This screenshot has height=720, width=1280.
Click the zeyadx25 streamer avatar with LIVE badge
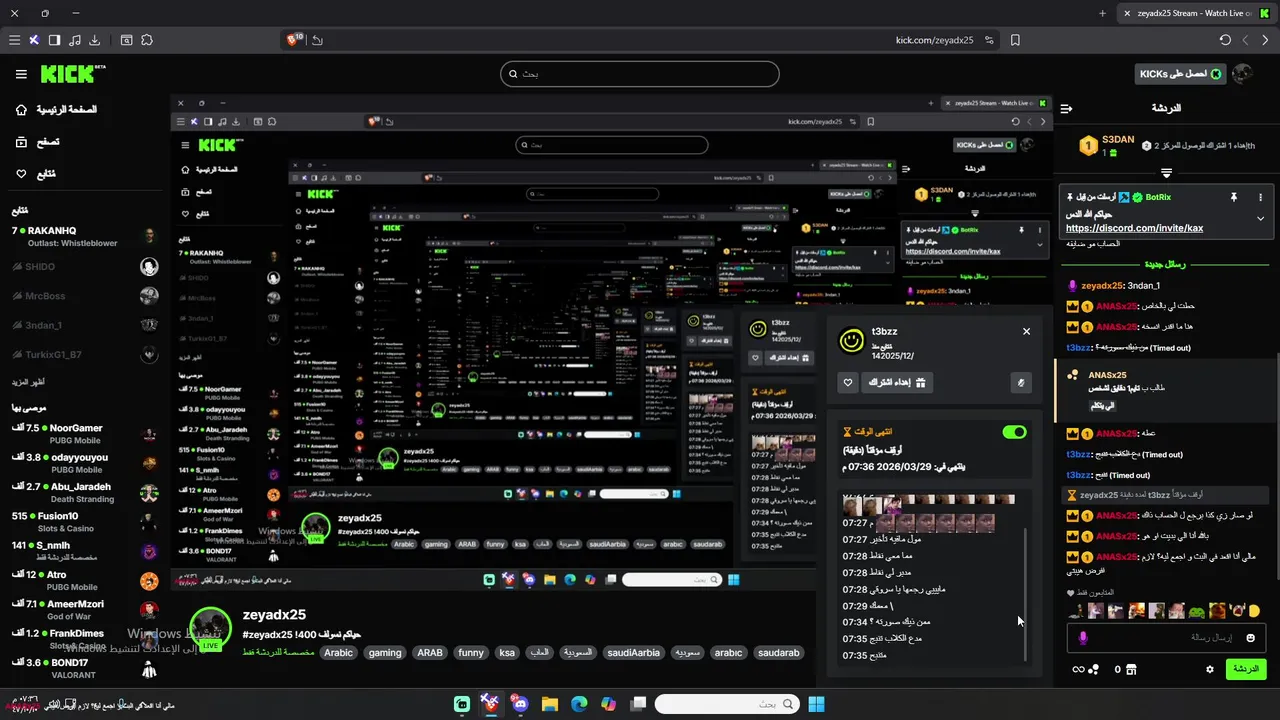point(210,629)
